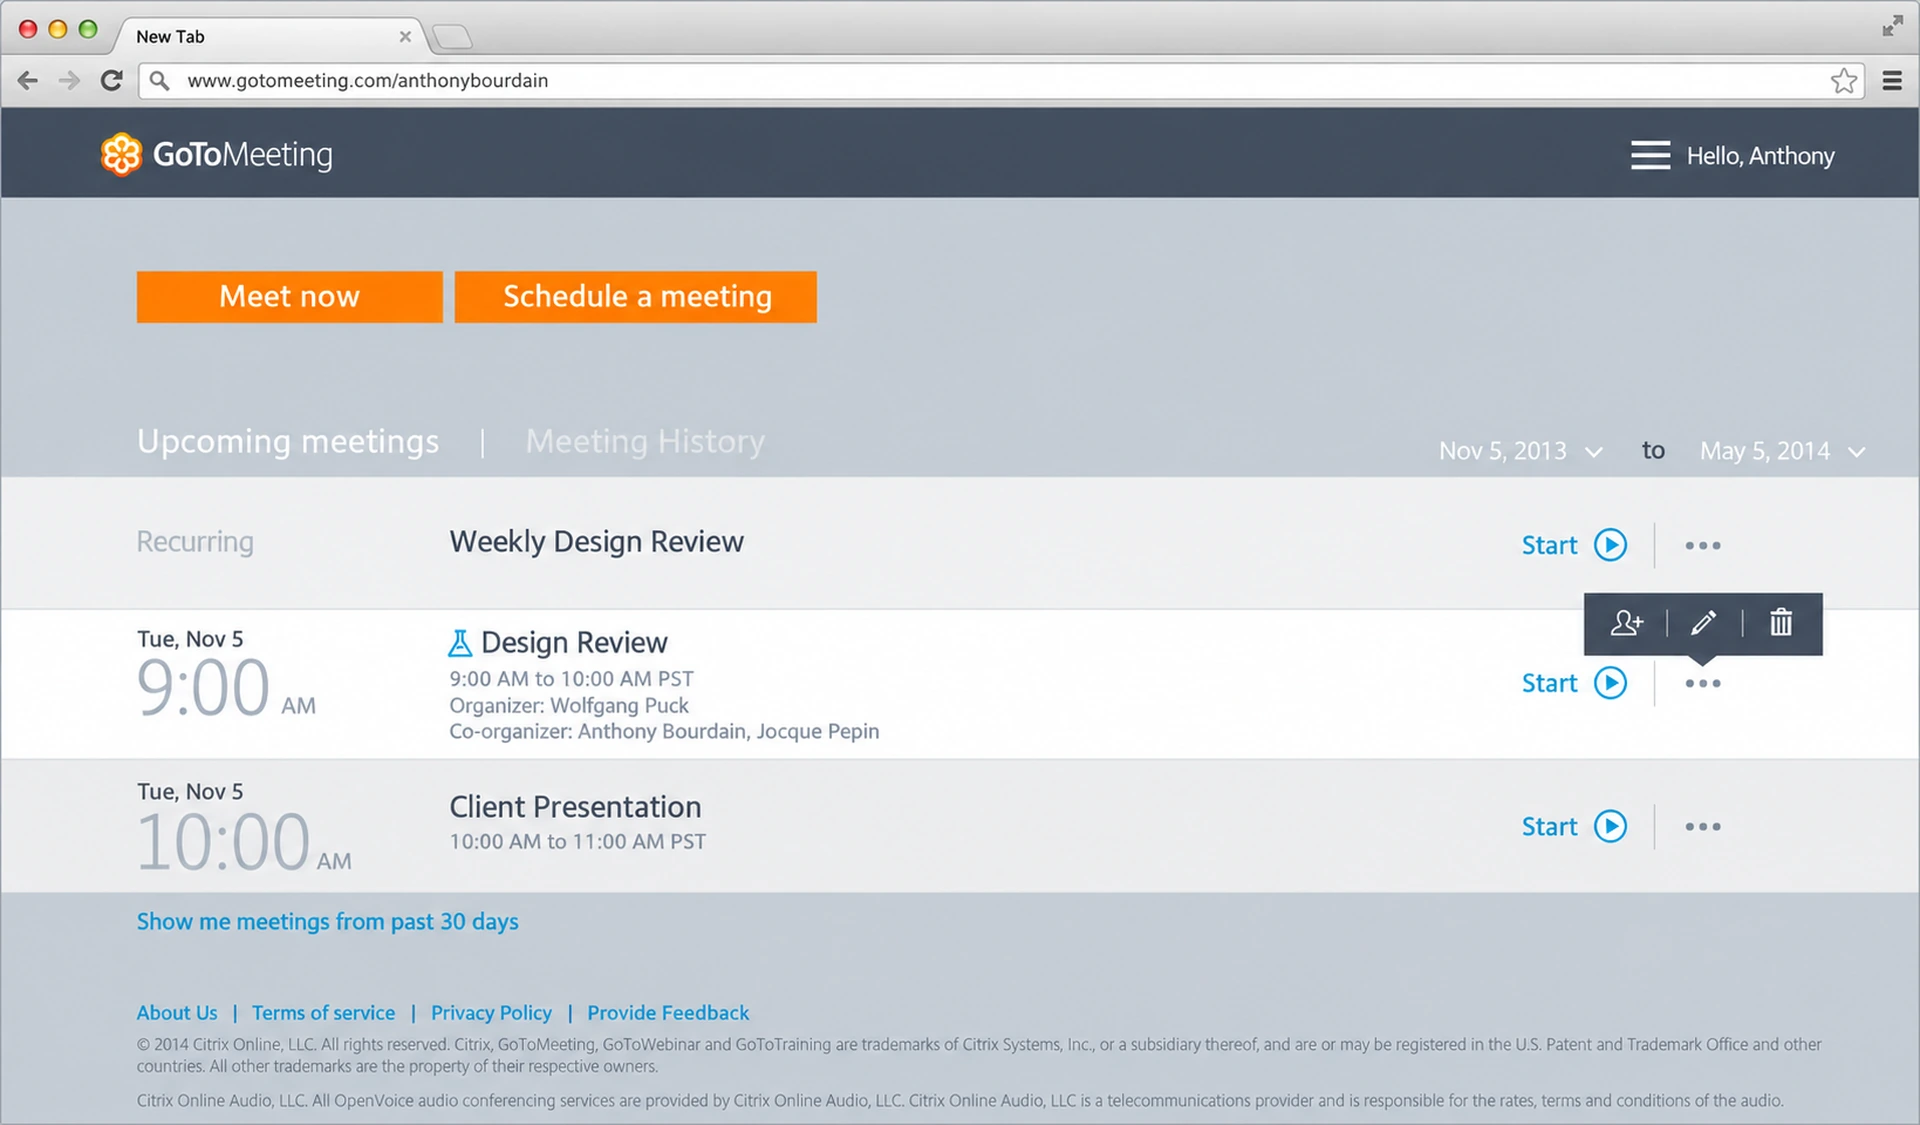Click the GoToMeeting logo
1920x1125 pixels.
click(x=216, y=155)
